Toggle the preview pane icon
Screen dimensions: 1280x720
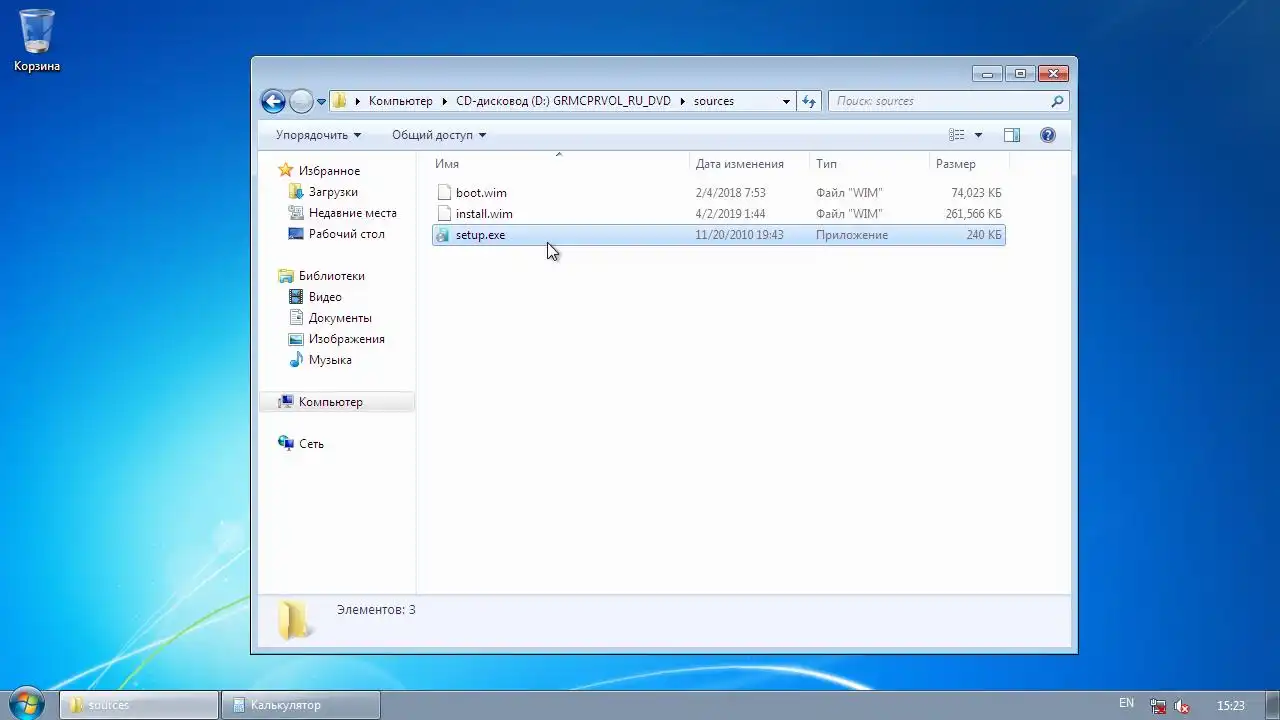coord(1012,135)
